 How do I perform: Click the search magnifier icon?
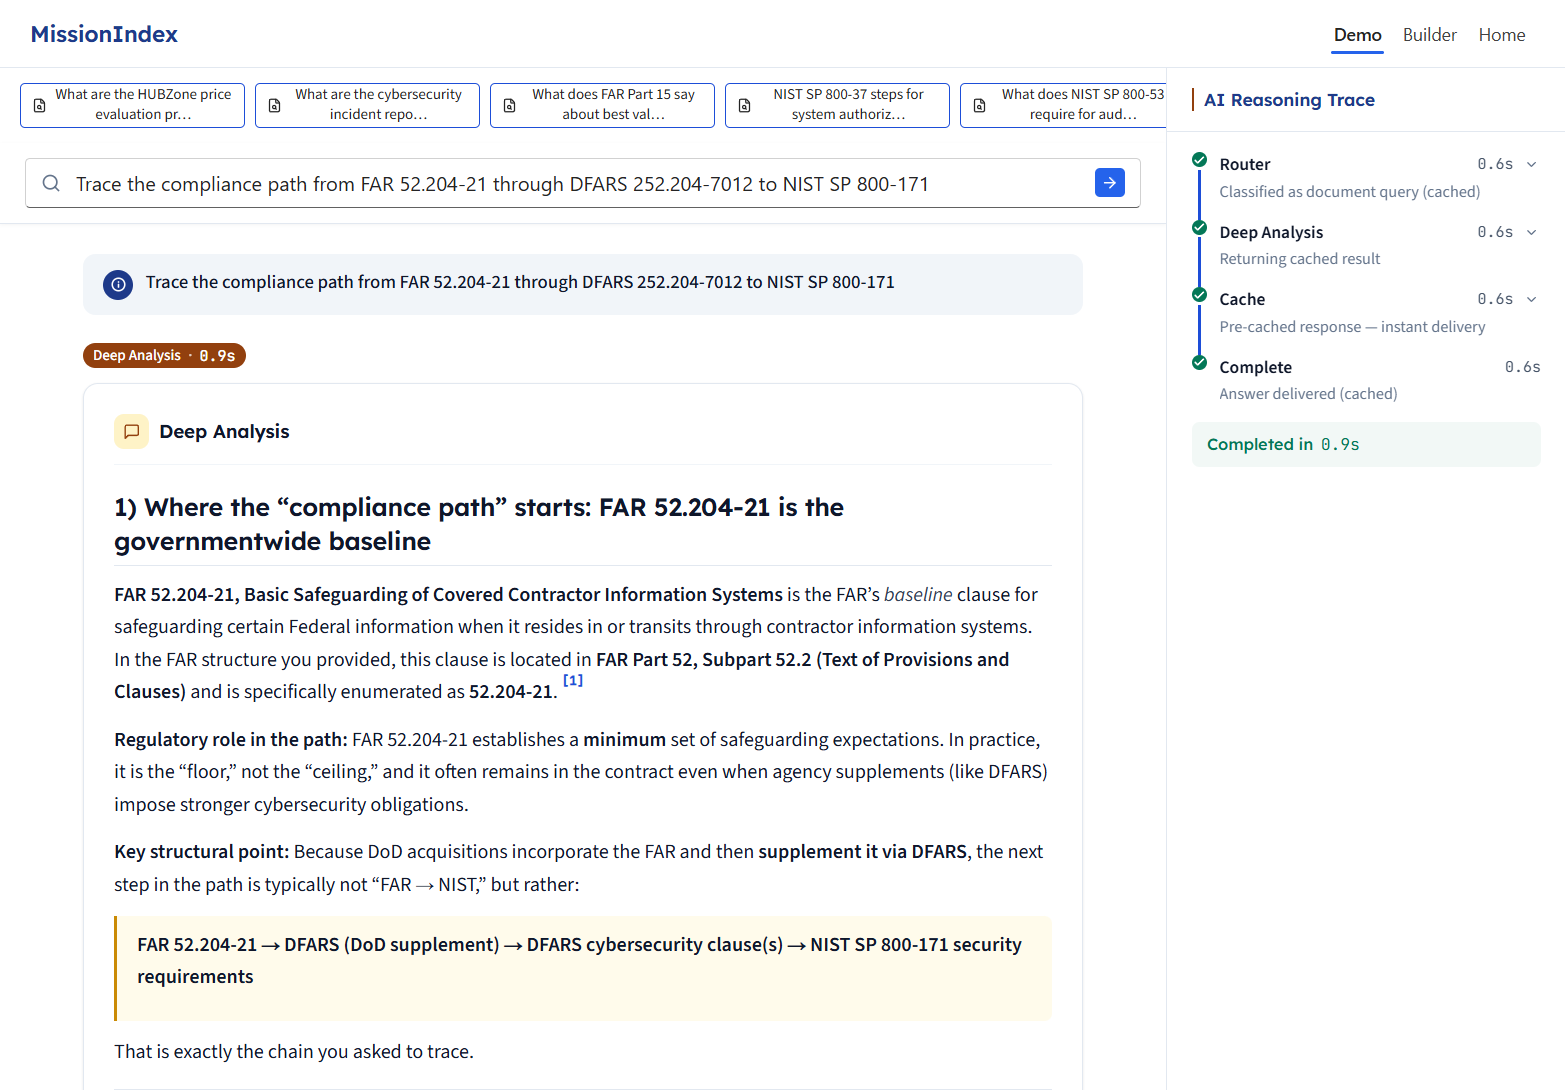(x=51, y=183)
